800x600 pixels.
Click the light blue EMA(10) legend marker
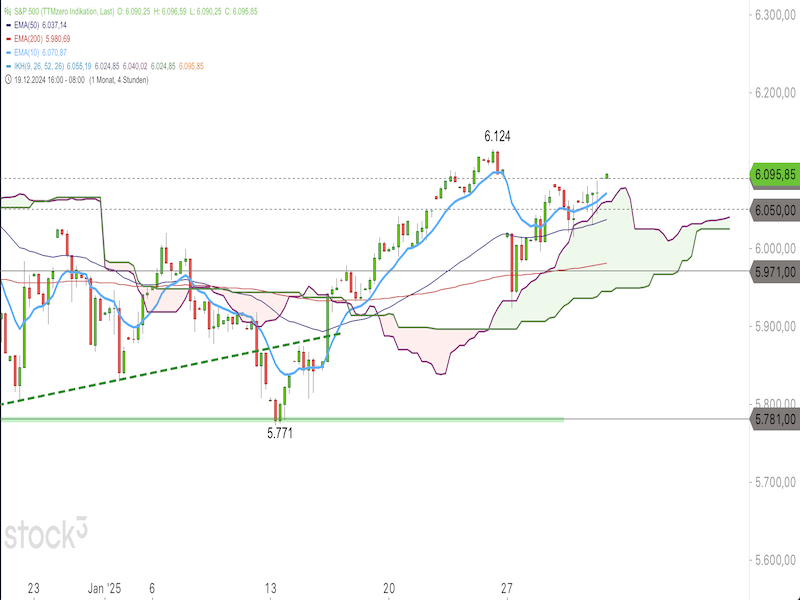[x=8, y=53]
